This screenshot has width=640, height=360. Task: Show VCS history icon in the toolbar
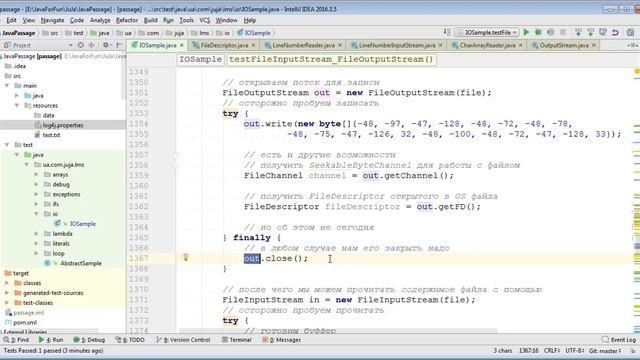click(603, 32)
